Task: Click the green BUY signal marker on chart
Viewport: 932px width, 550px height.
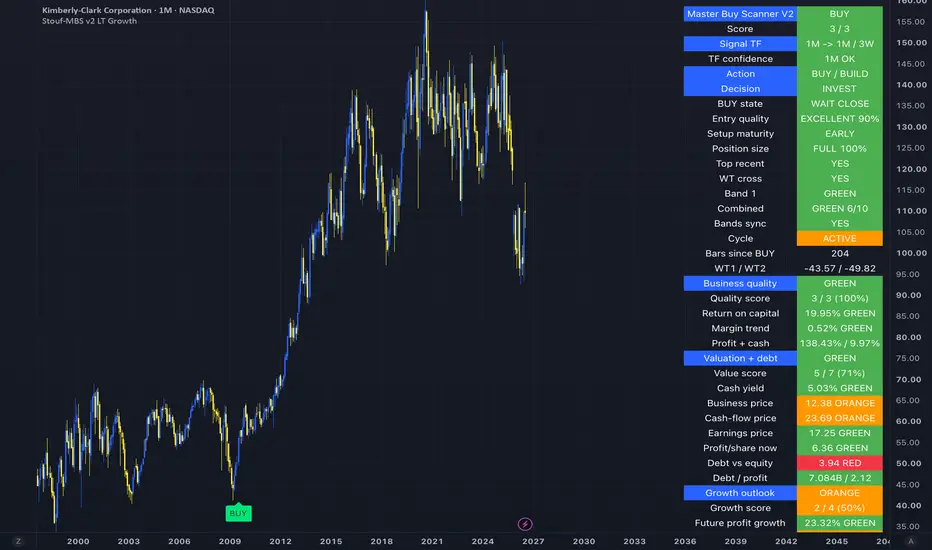Action: click(x=238, y=513)
